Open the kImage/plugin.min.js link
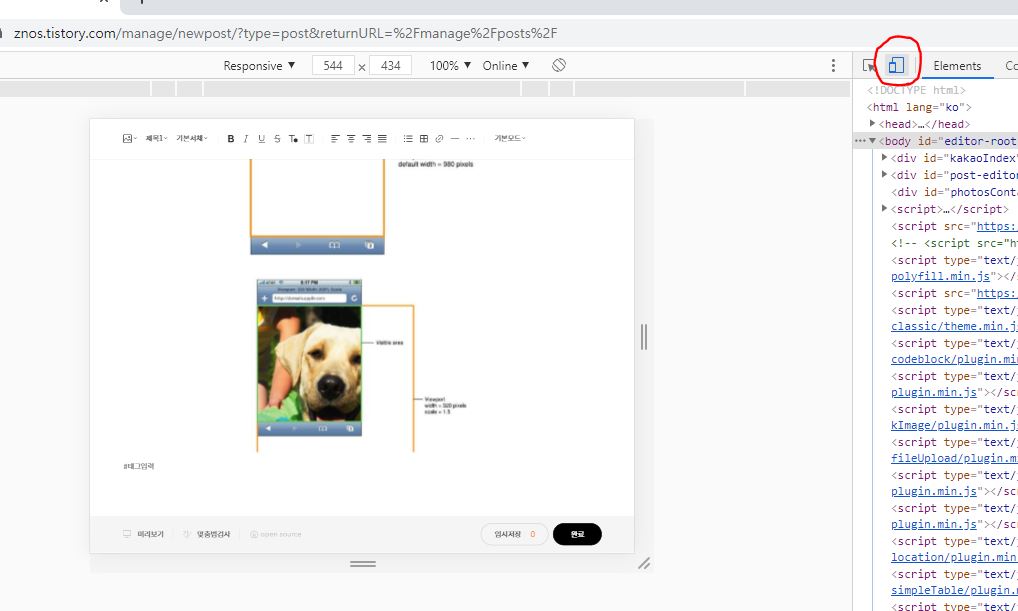This screenshot has height=611, width=1018. (954, 425)
